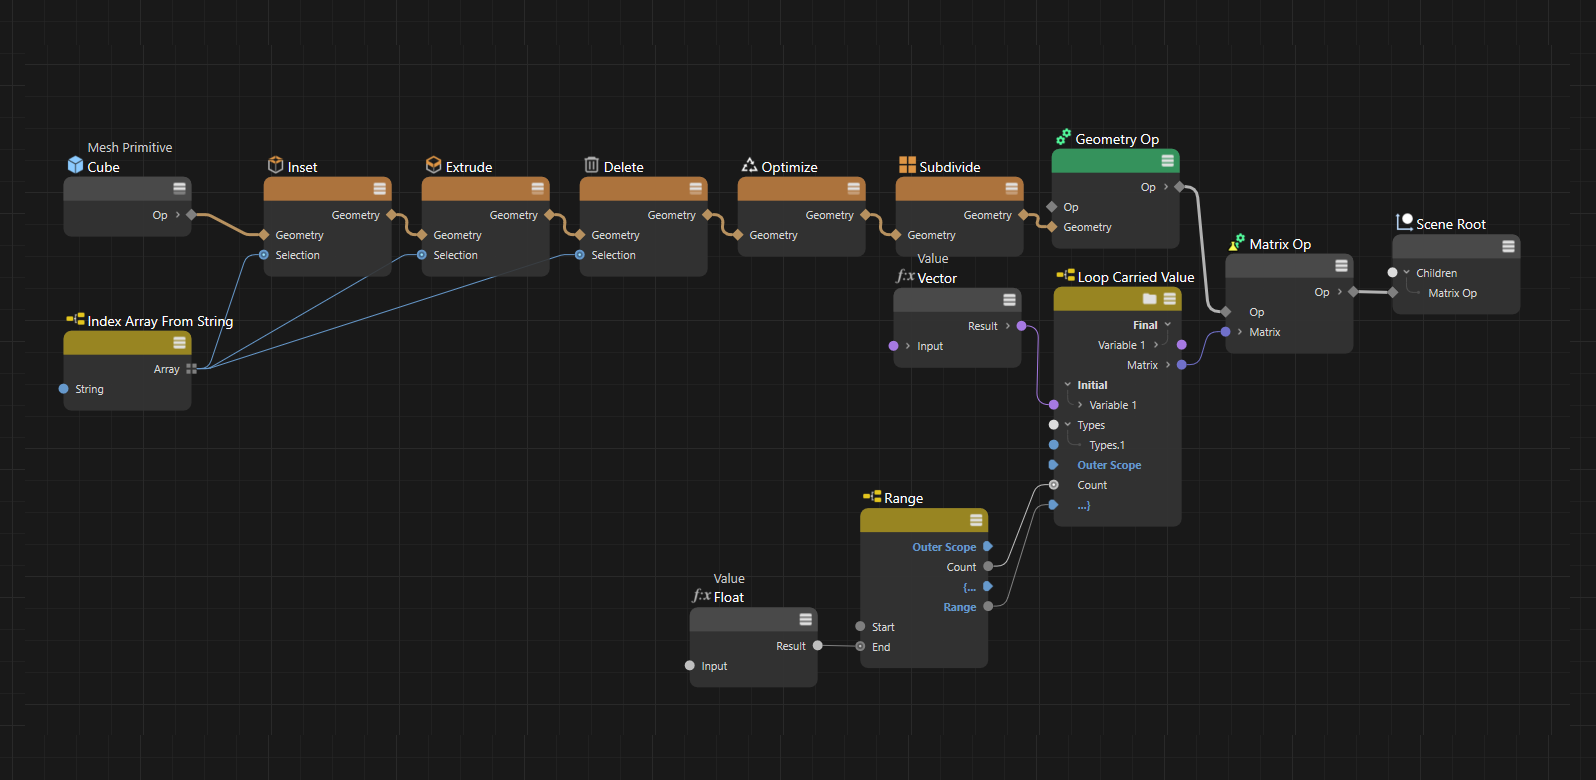Screen dimensions: 1596x780
Task: Open the Subdivide node header menu icon
Action: tap(1012, 188)
